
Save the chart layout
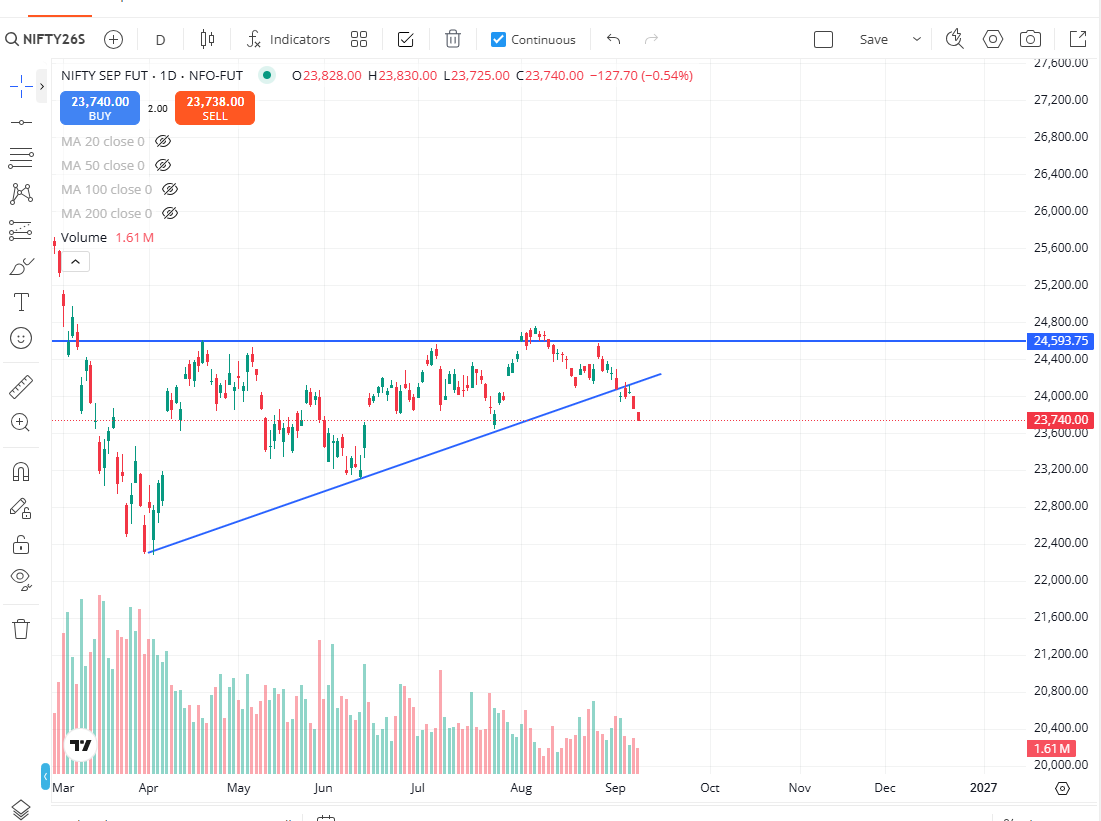tap(873, 40)
